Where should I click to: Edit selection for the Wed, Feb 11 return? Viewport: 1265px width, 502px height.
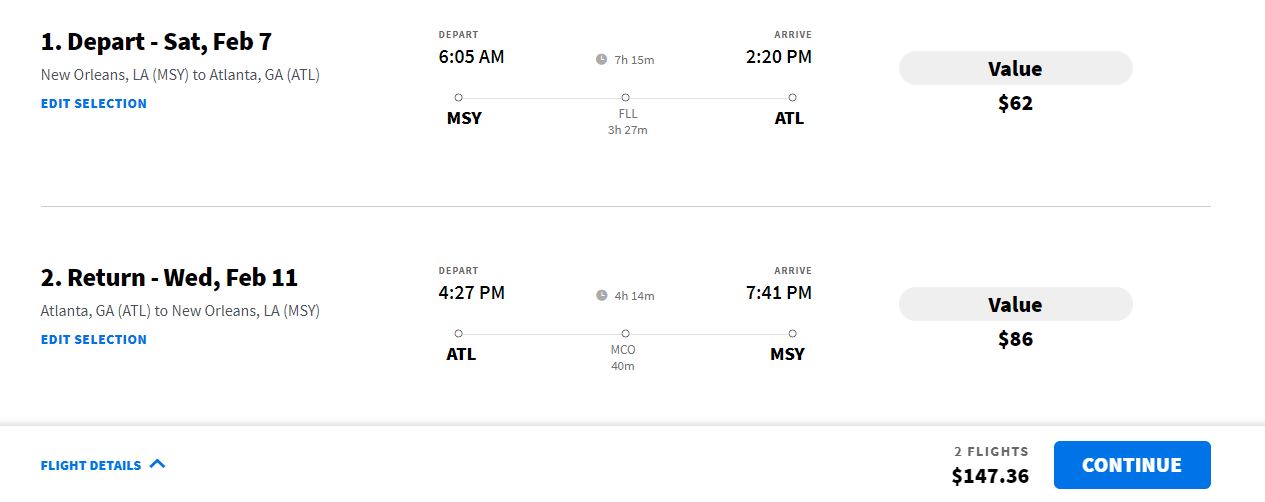[94, 339]
